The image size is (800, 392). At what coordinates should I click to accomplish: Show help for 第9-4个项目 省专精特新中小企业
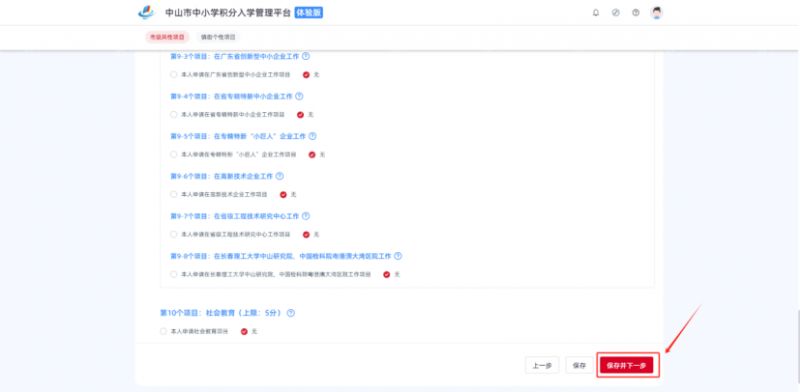click(x=299, y=96)
